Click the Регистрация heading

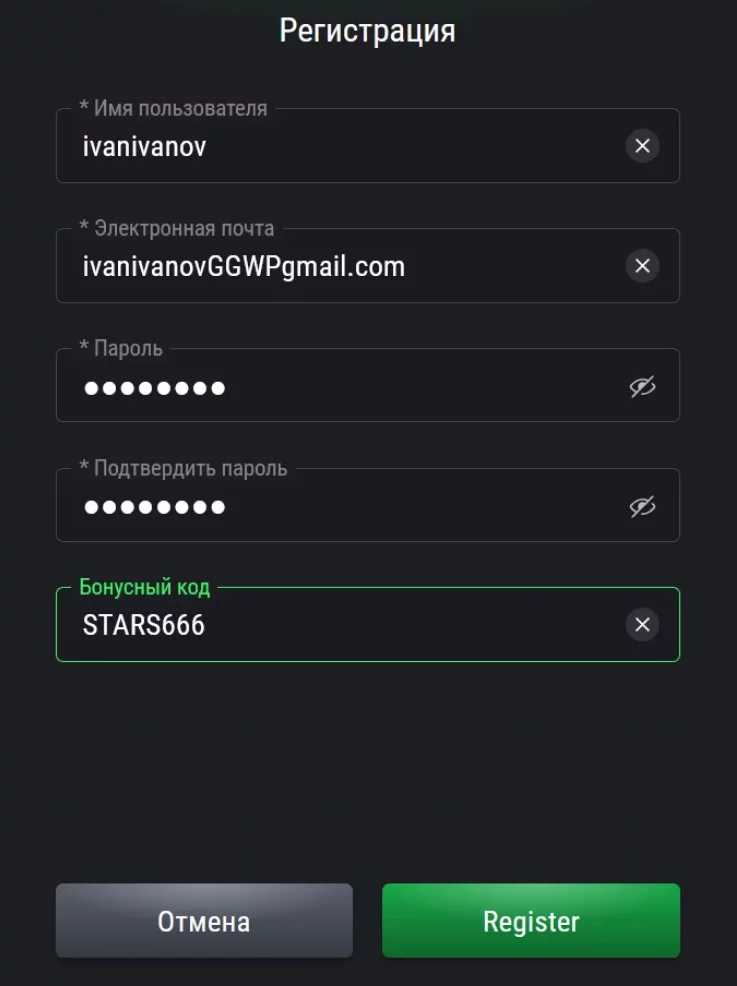click(367, 30)
